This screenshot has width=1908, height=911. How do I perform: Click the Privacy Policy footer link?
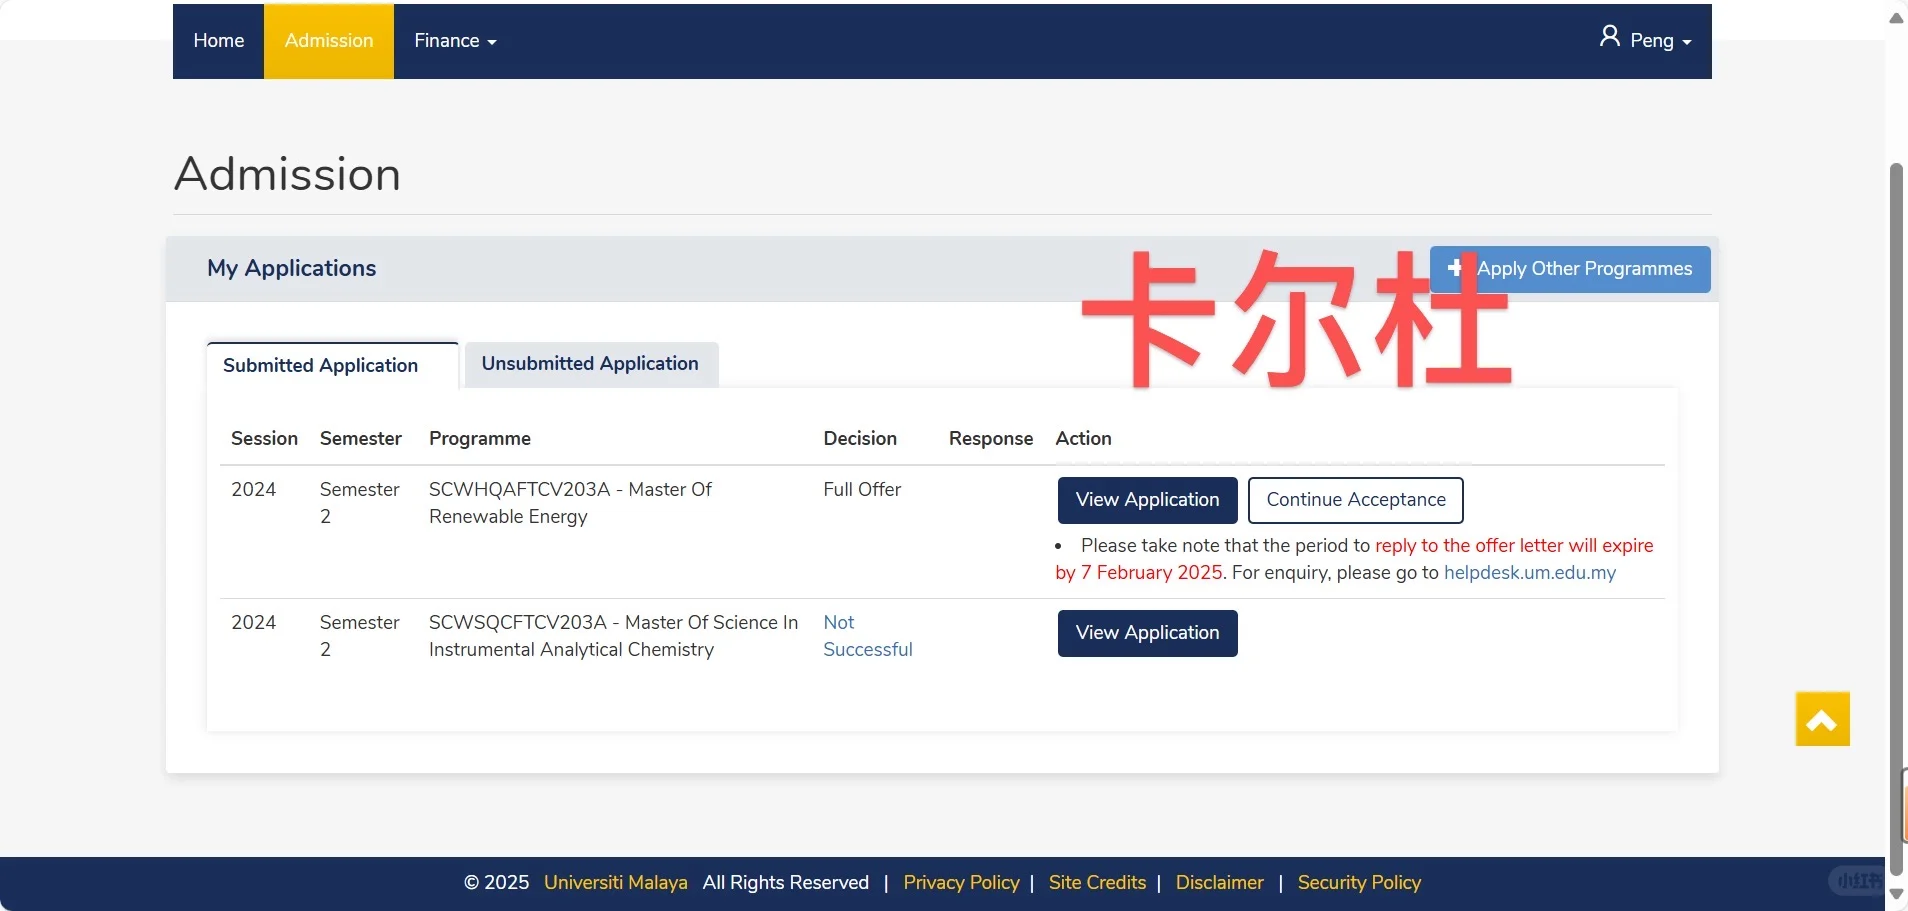coord(959,883)
